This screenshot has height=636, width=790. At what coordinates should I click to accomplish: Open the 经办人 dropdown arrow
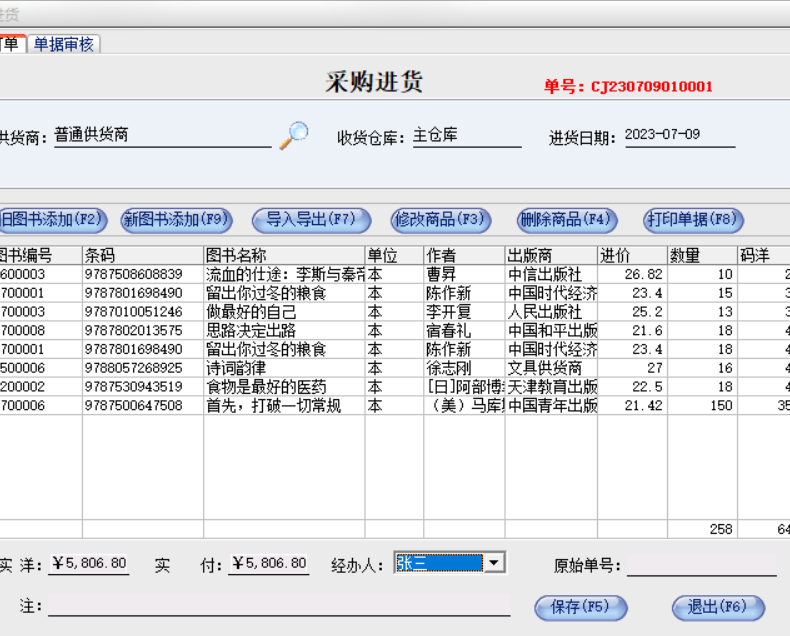pyautogui.click(x=495, y=562)
